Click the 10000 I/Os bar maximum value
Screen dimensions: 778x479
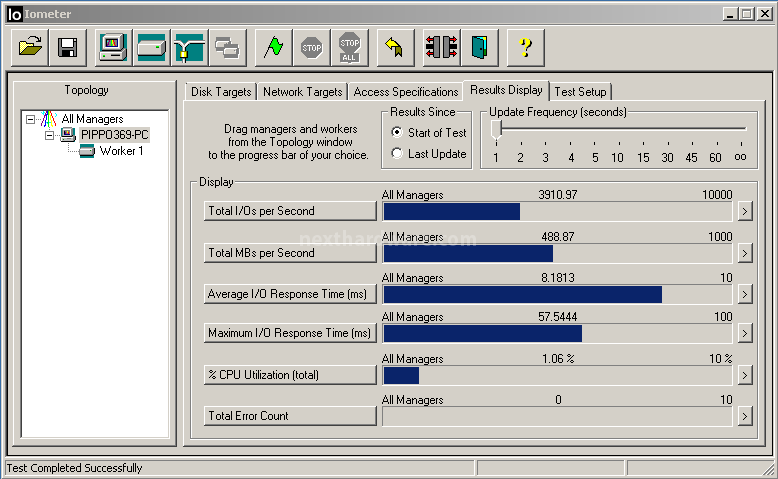717,195
